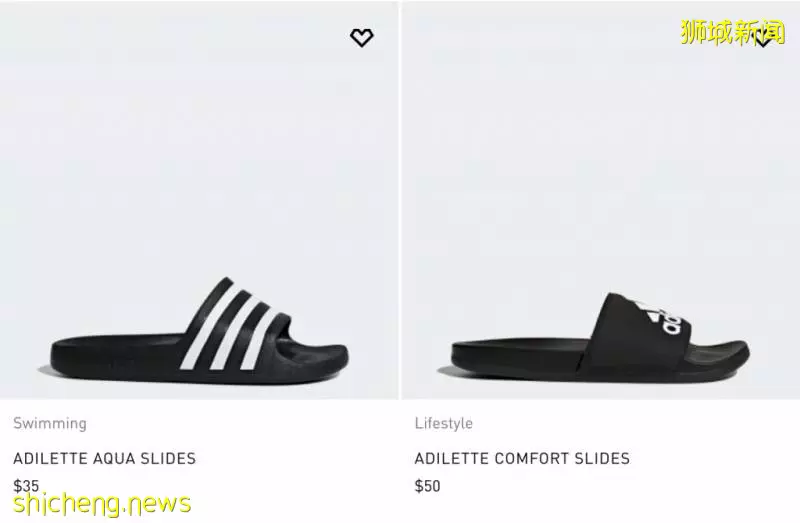Click the $35 price text
The height and width of the screenshot is (523, 800).
(26, 485)
